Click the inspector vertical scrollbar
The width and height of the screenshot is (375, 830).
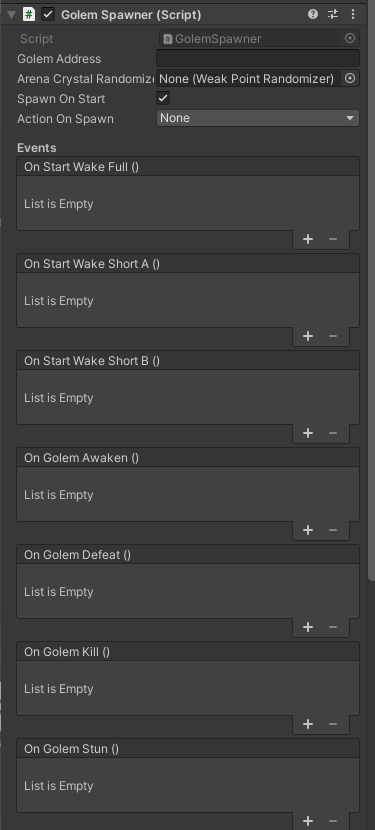tap(371, 291)
